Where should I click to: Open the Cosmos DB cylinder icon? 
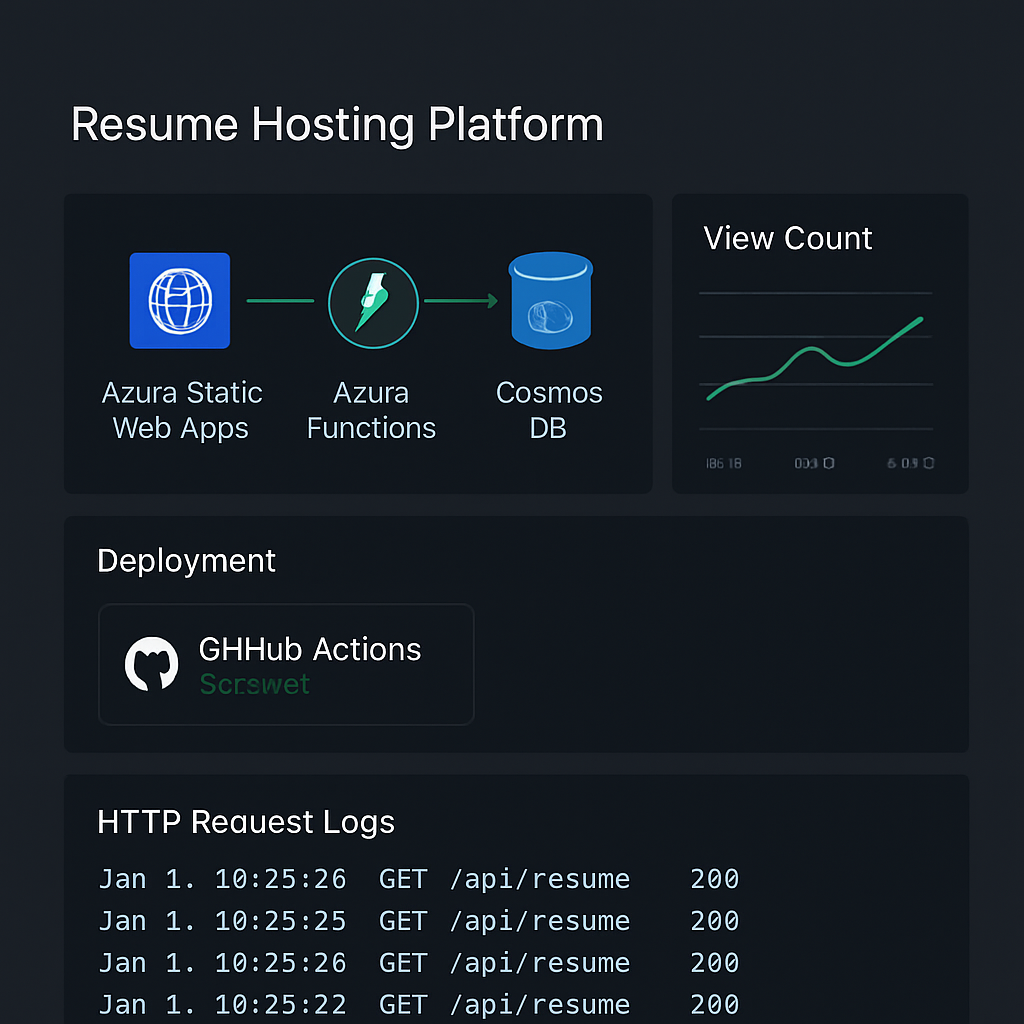click(551, 300)
